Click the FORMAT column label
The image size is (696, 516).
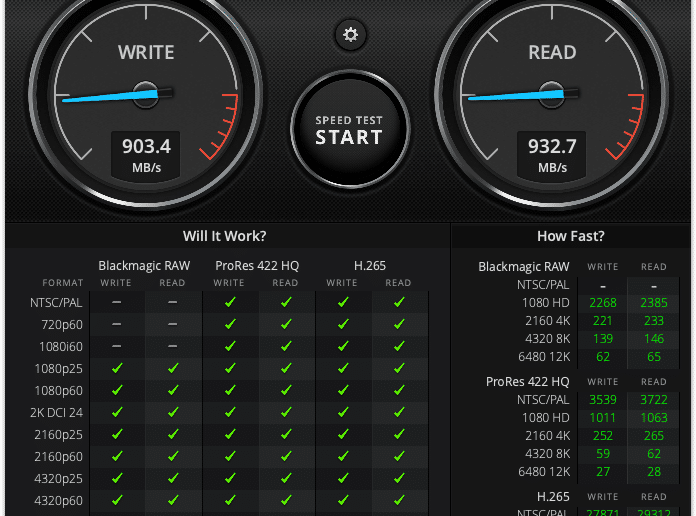coord(63,283)
